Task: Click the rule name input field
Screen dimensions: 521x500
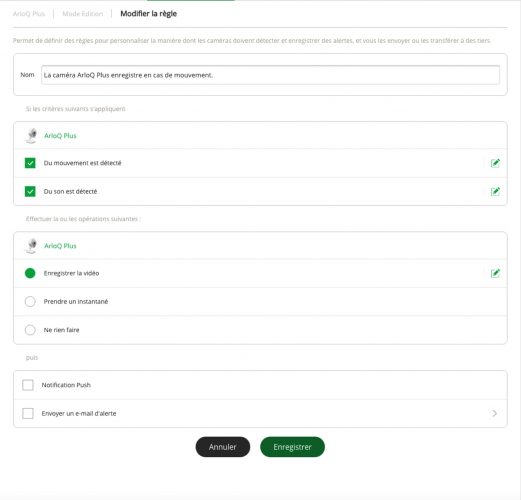Action: [x=270, y=75]
